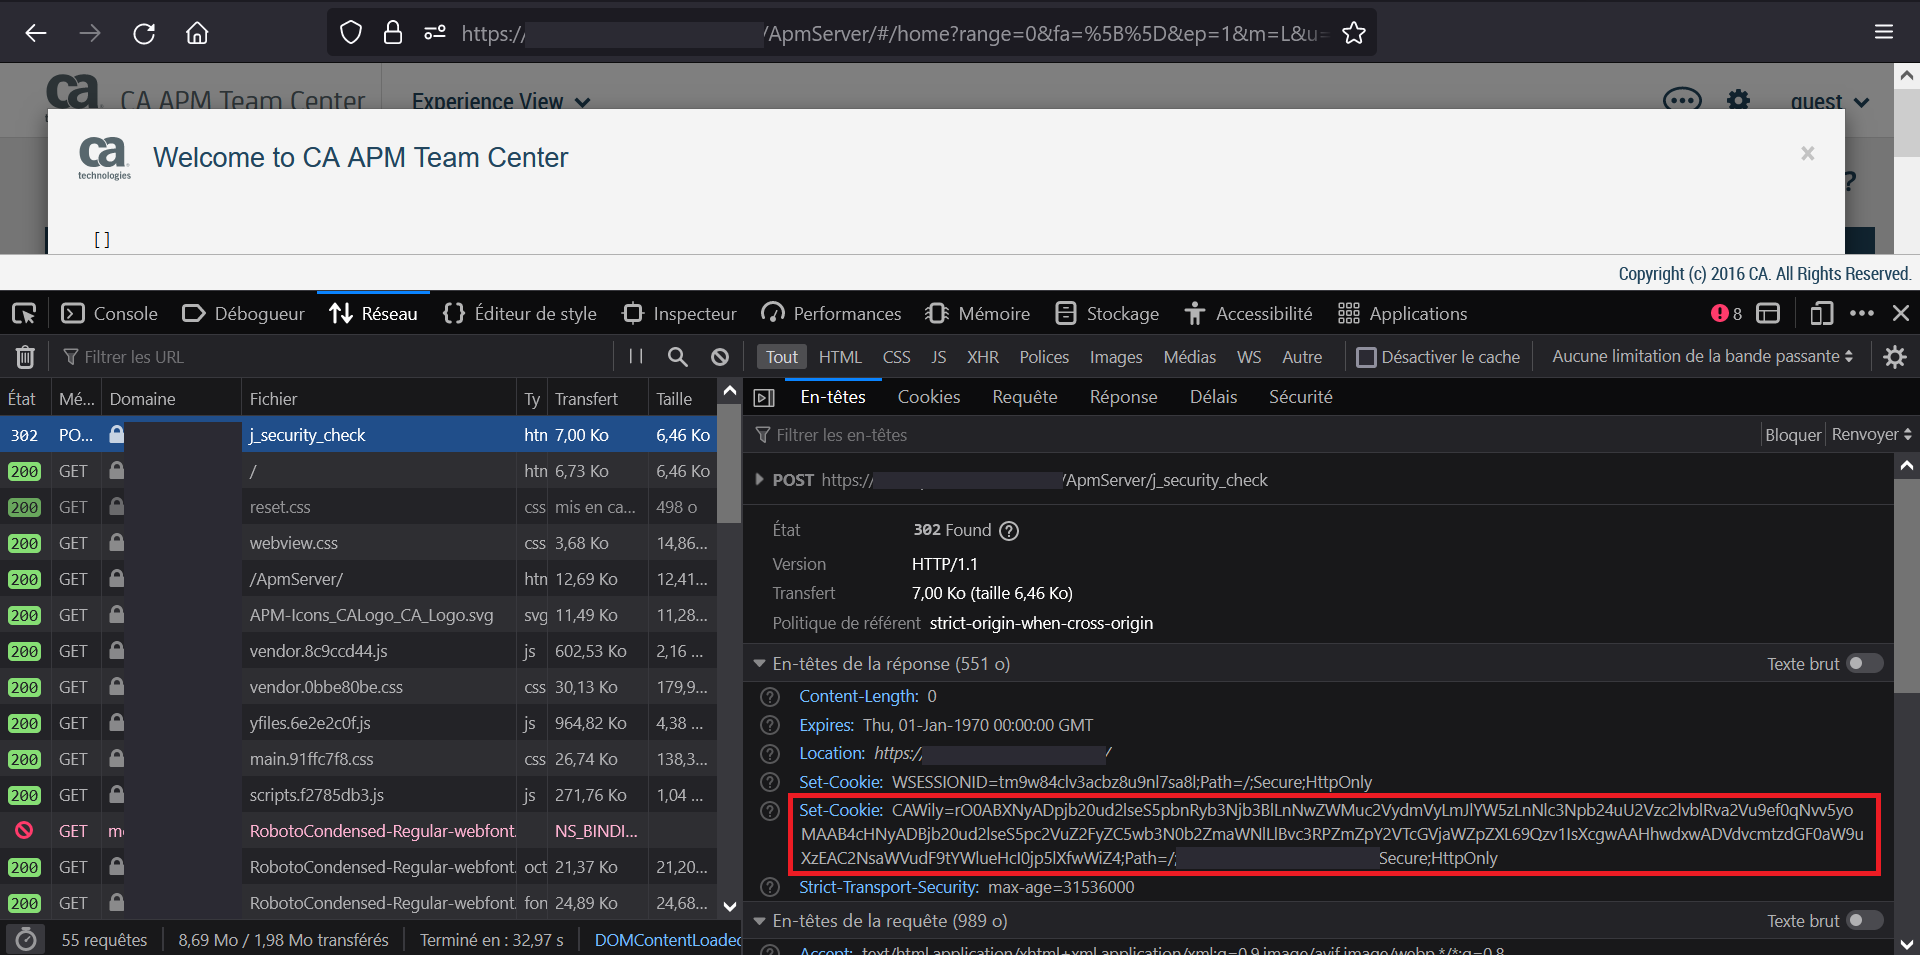Toggle the Tout filter button

(x=782, y=357)
